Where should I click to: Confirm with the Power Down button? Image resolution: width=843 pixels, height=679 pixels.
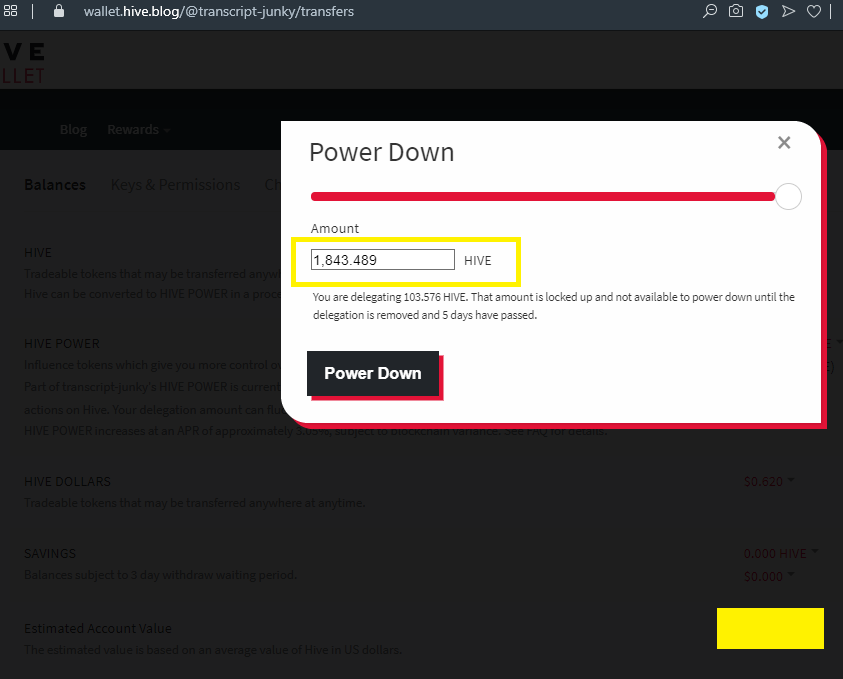coord(373,374)
